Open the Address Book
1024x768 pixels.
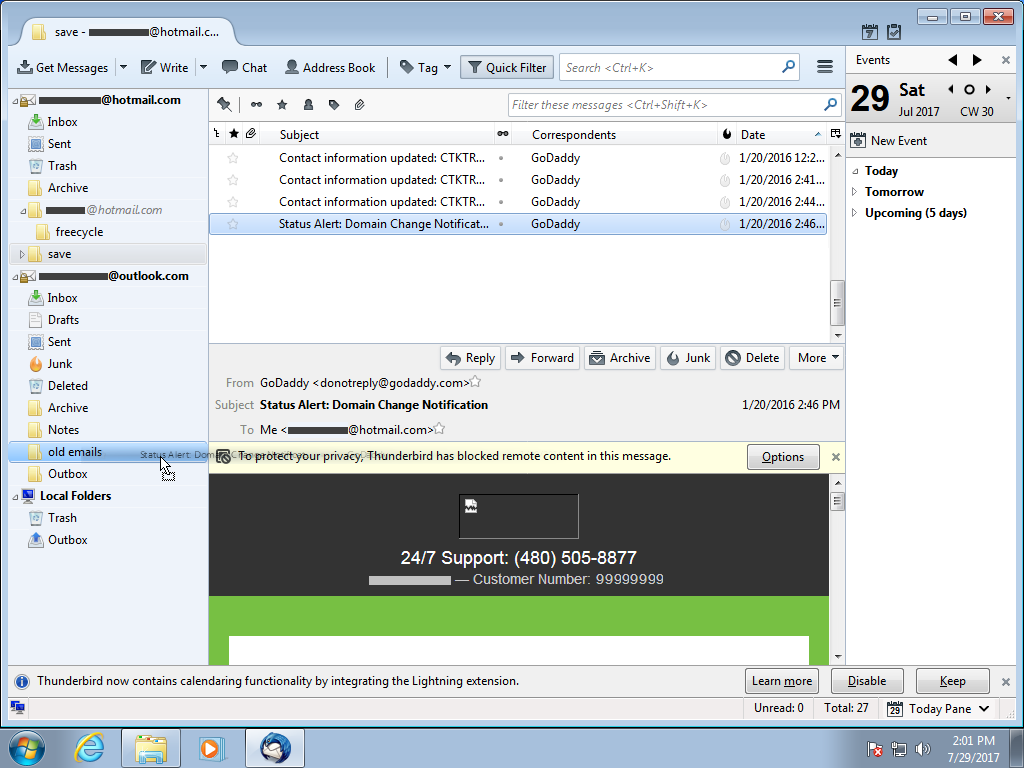(x=330, y=68)
